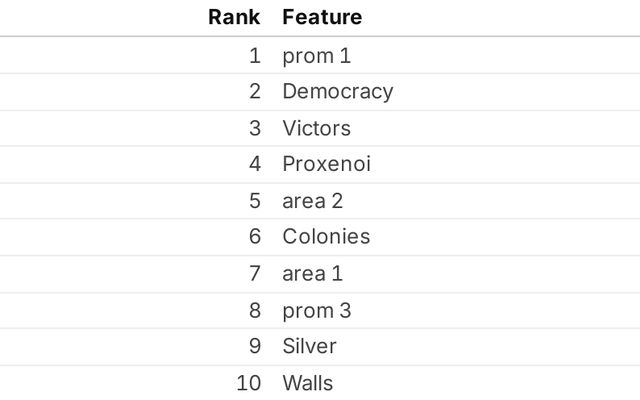
Task: Click the Silver feature cell
Action: (x=309, y=346)
